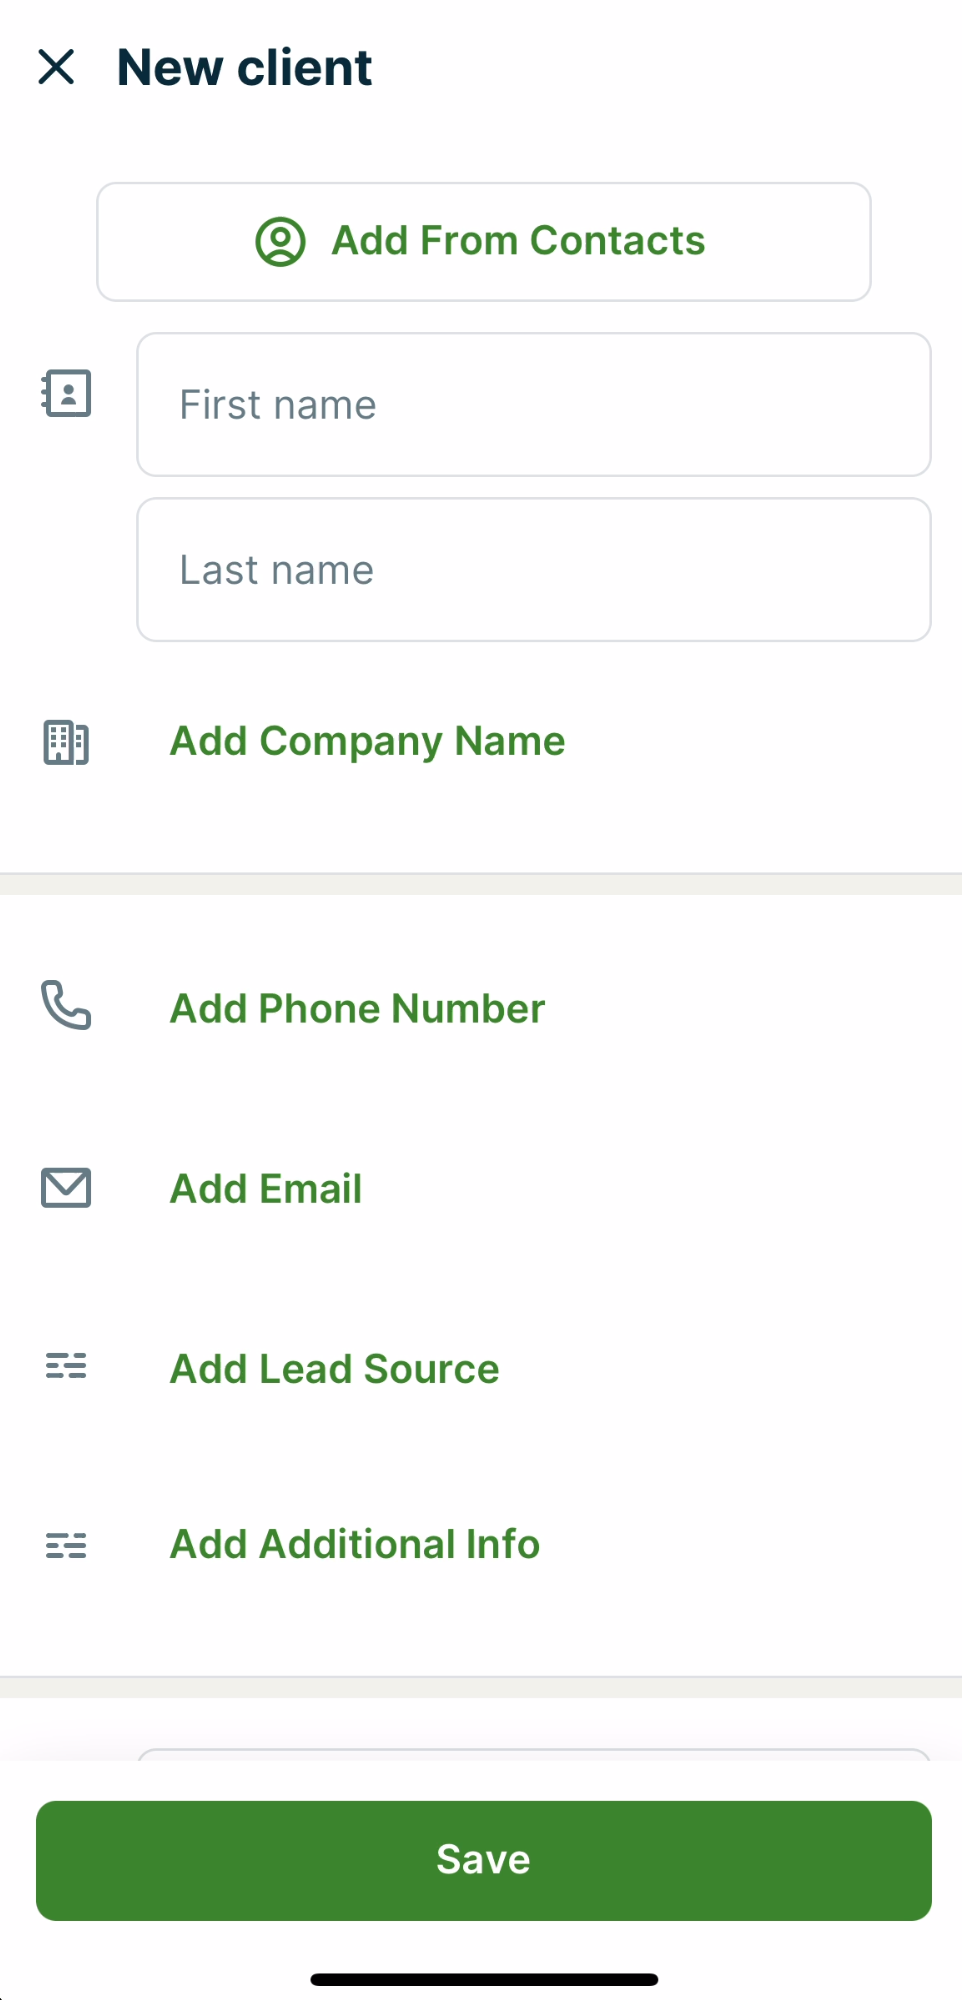Tap the New client title

(x=244, y=68)
